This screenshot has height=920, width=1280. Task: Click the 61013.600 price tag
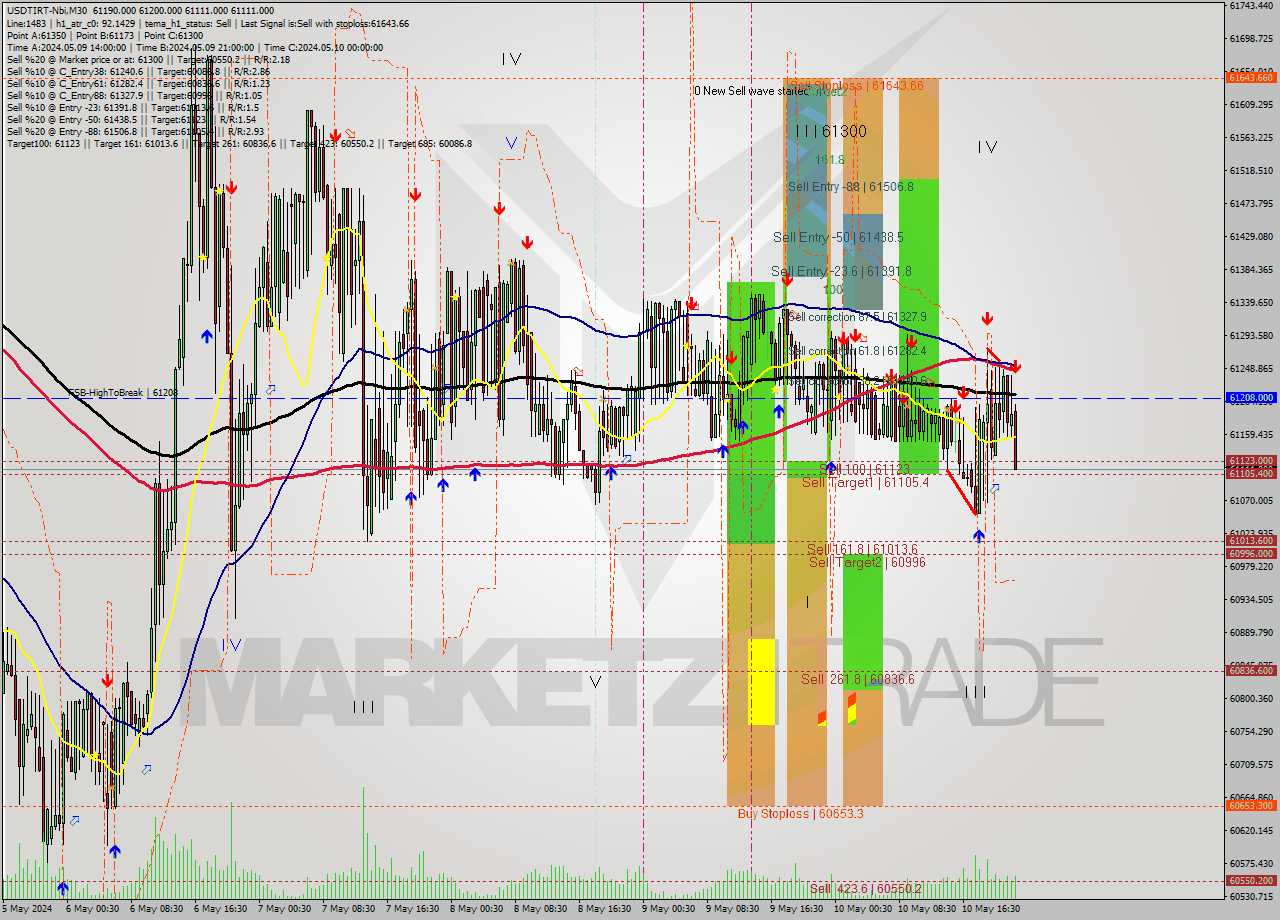(1250, 540)
